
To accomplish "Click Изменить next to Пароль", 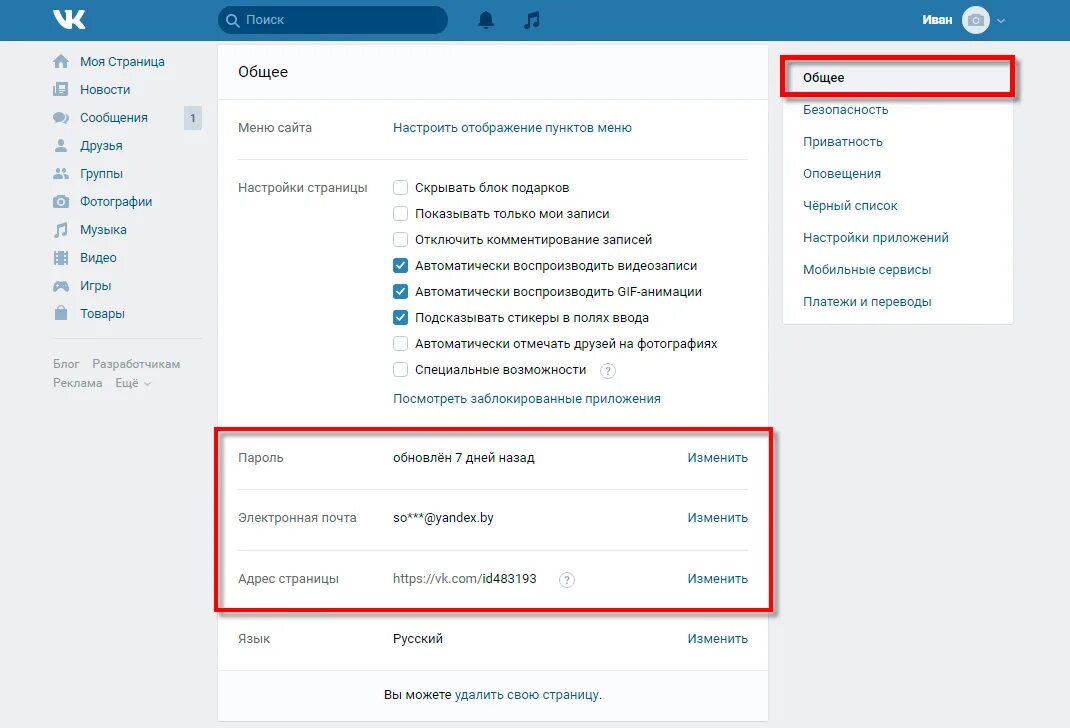I will (x=717, y=458).
